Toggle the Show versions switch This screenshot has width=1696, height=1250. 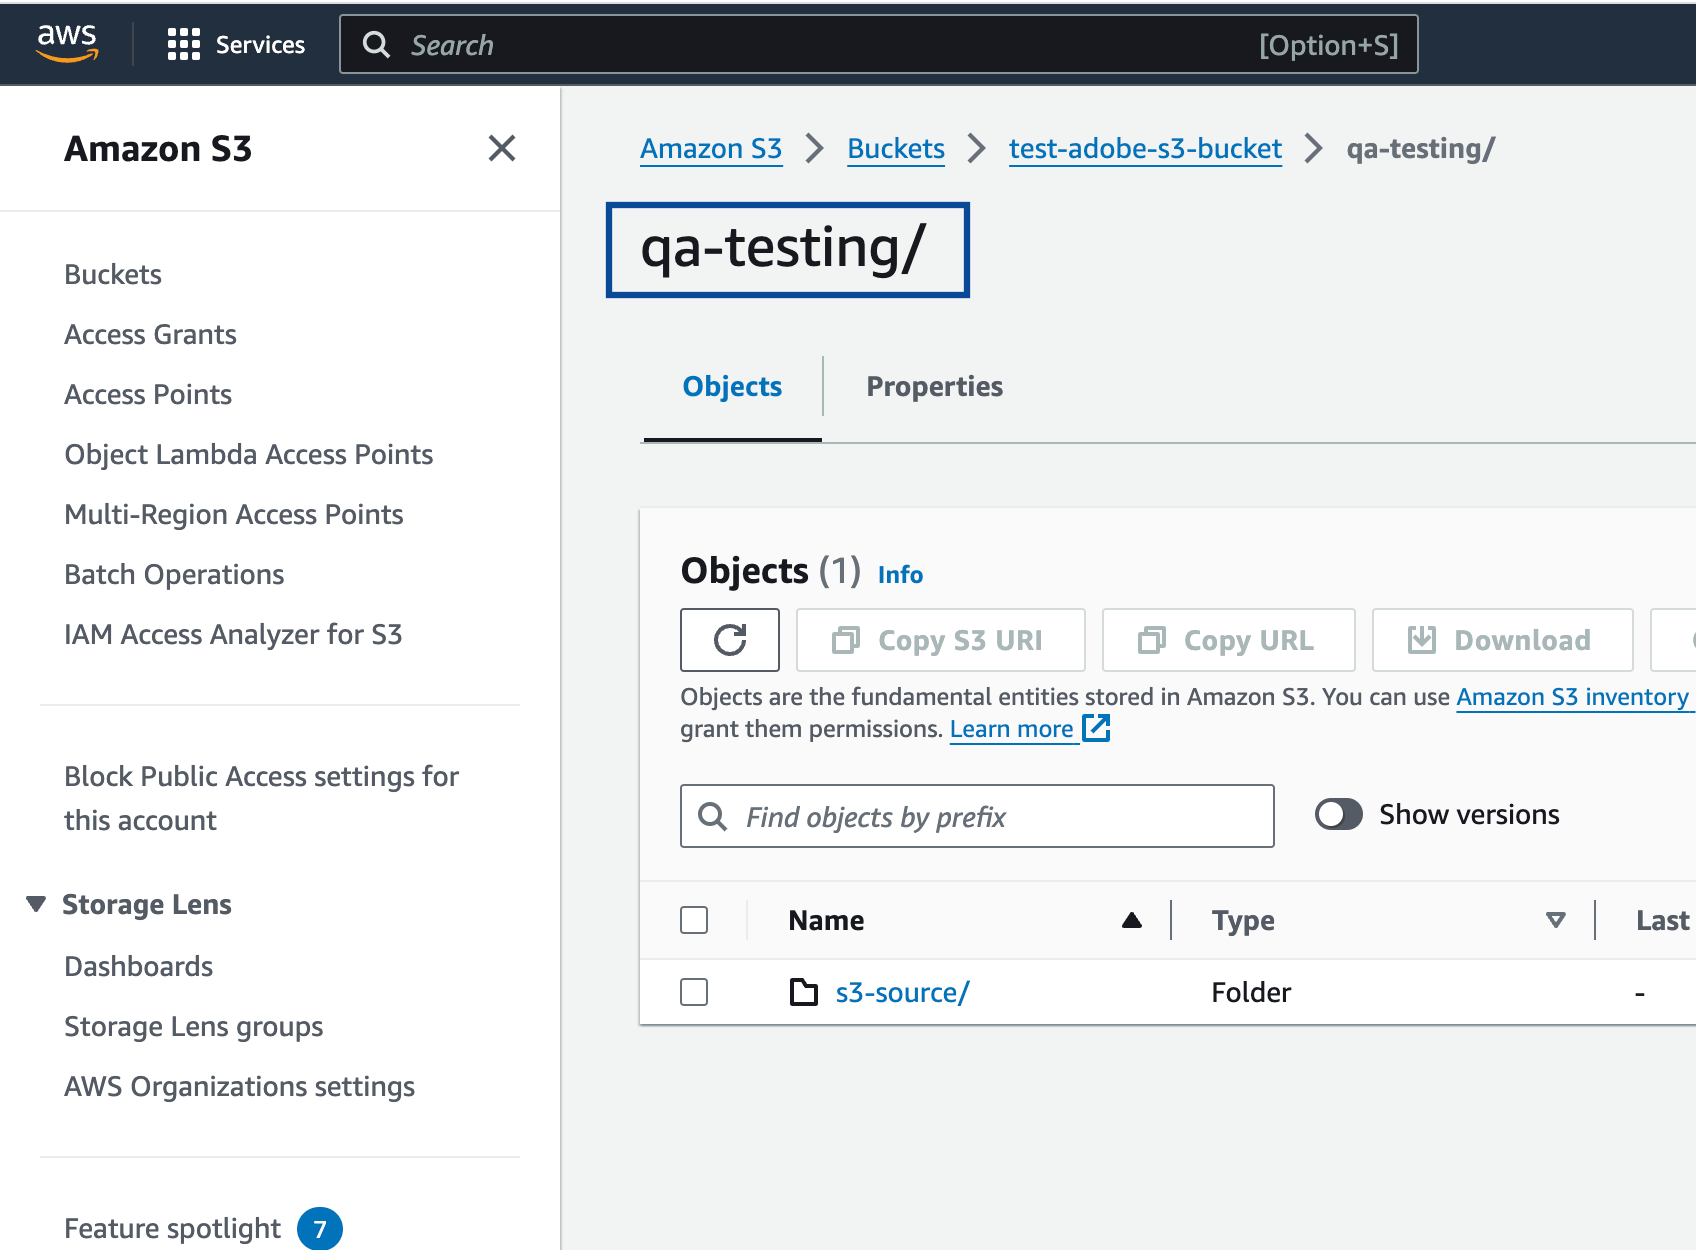tap(1339, 814)
